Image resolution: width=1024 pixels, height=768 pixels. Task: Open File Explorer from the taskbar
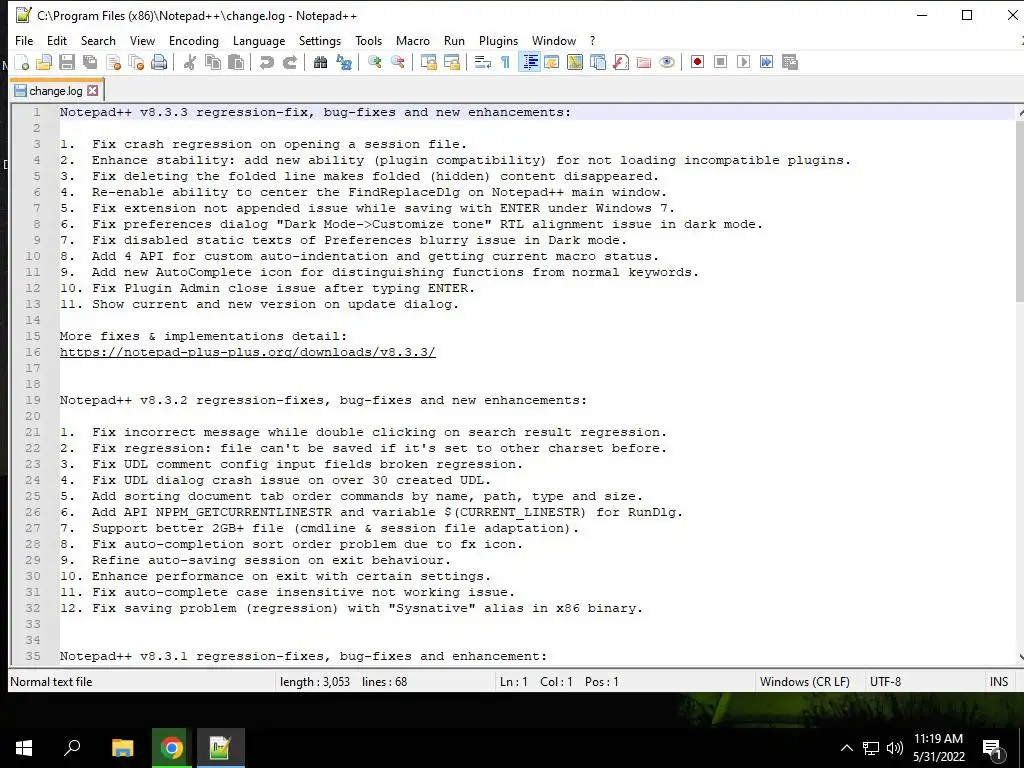click(122, 748)
